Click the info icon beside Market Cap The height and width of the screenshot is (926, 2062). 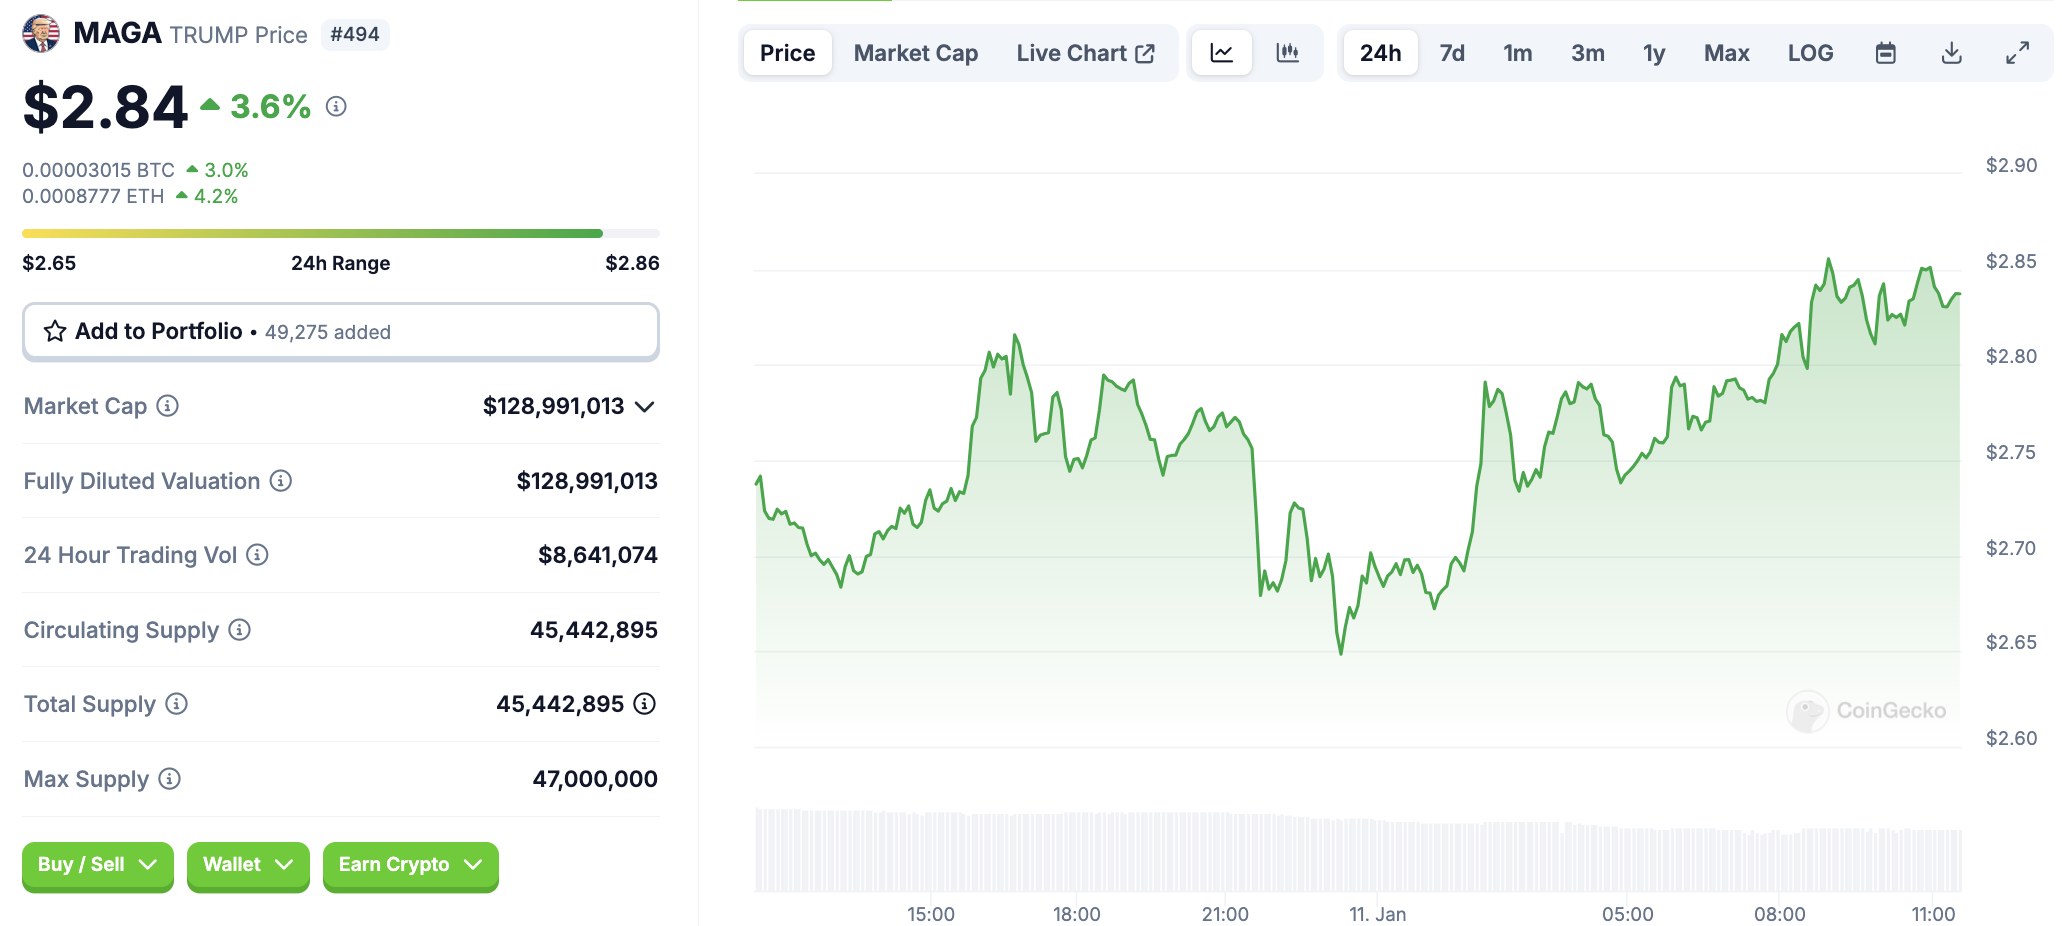(x=168, y=406)
